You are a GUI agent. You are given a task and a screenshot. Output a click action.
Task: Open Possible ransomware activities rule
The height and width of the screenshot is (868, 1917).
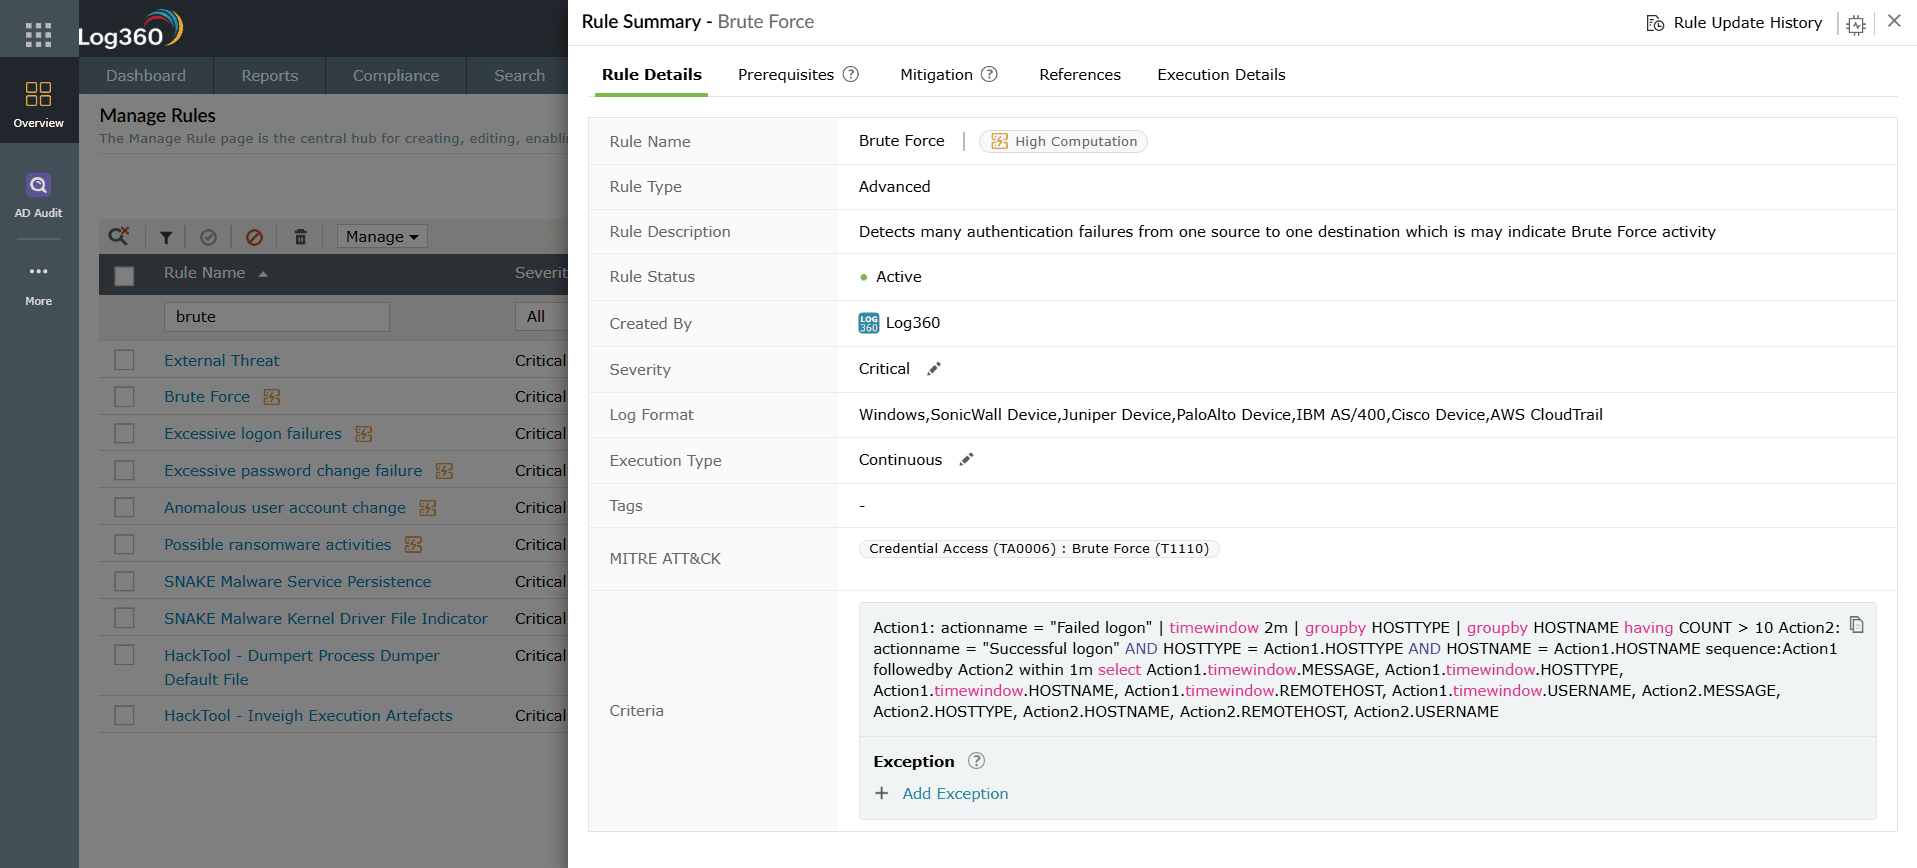278,545
